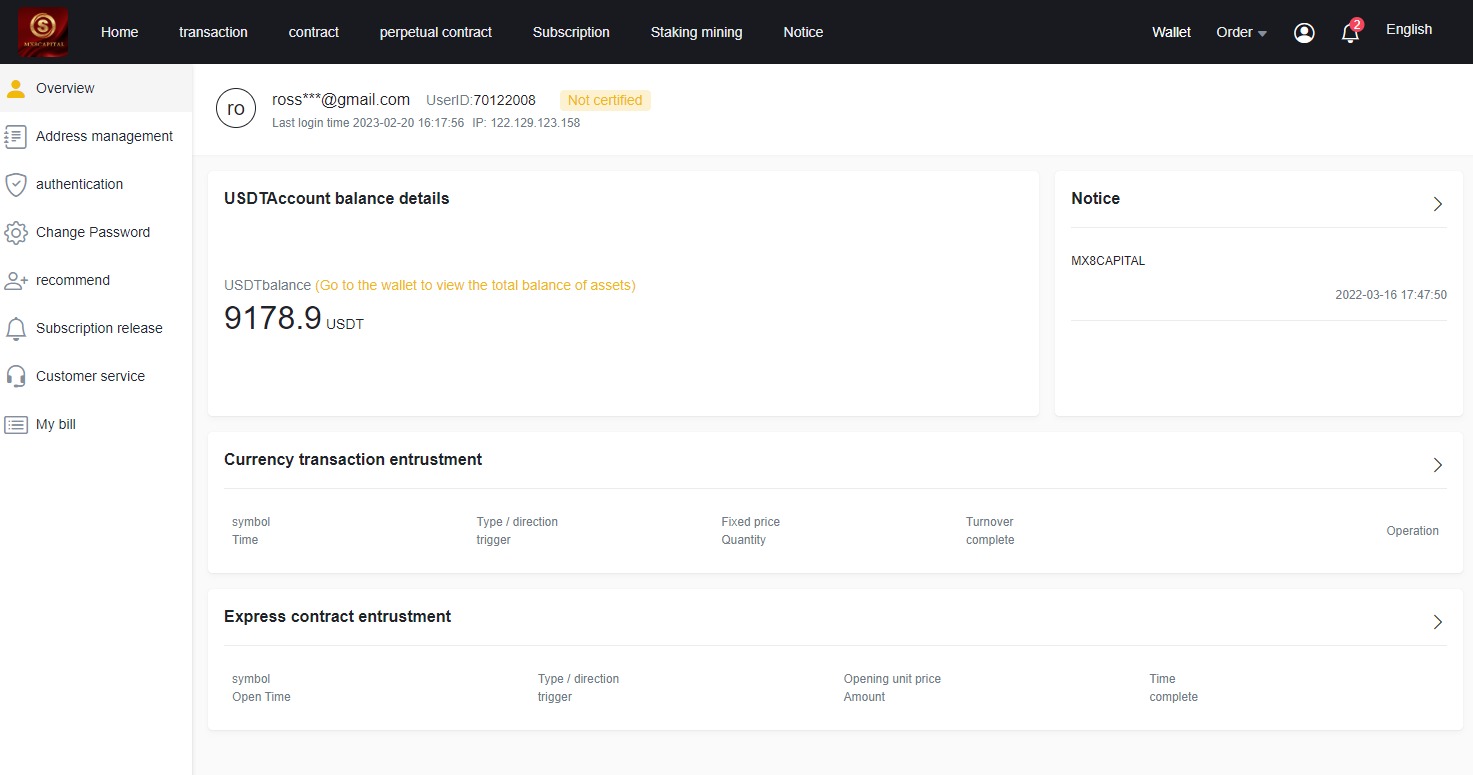The height and width of the screenshot is (775, 1473).
Task: Open Address management from sidebar
Action: 104,136
